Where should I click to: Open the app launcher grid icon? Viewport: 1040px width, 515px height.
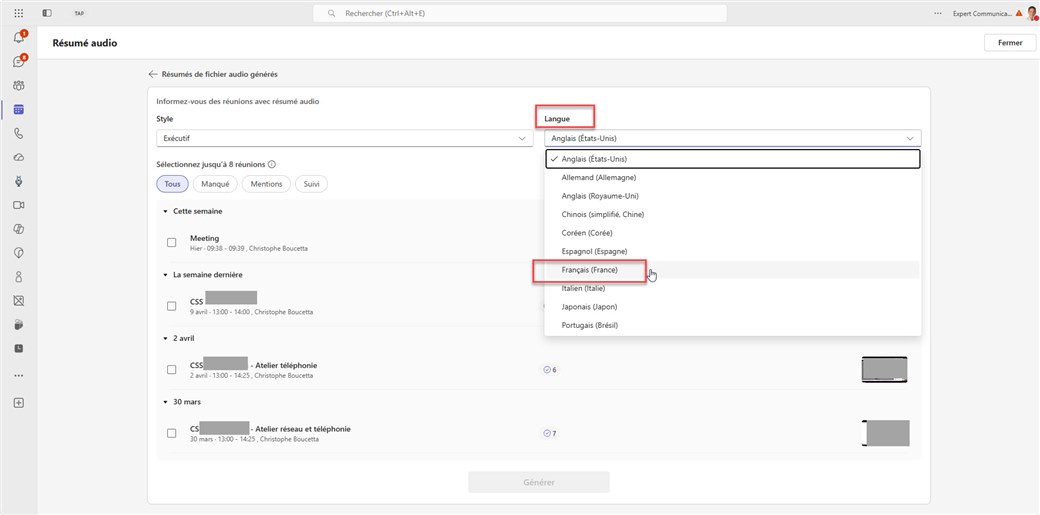coord(18,13)
